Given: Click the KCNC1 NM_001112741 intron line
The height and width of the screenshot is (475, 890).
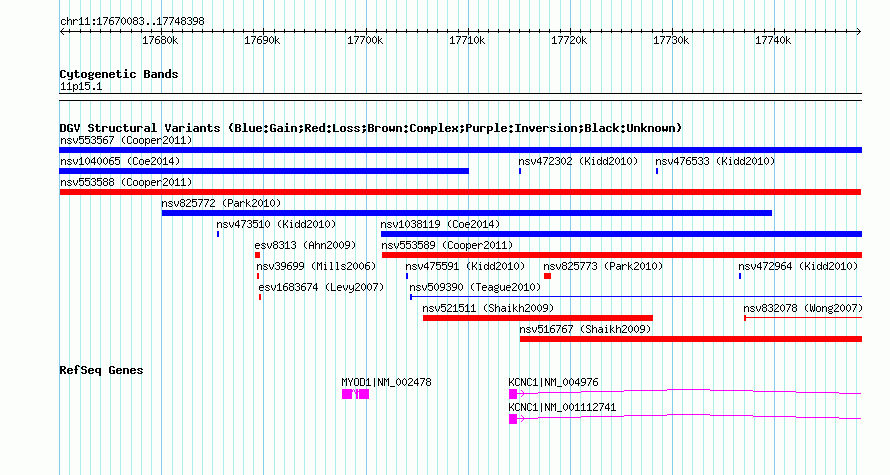Looking at the screenshot, I should [x=689, y=417].
